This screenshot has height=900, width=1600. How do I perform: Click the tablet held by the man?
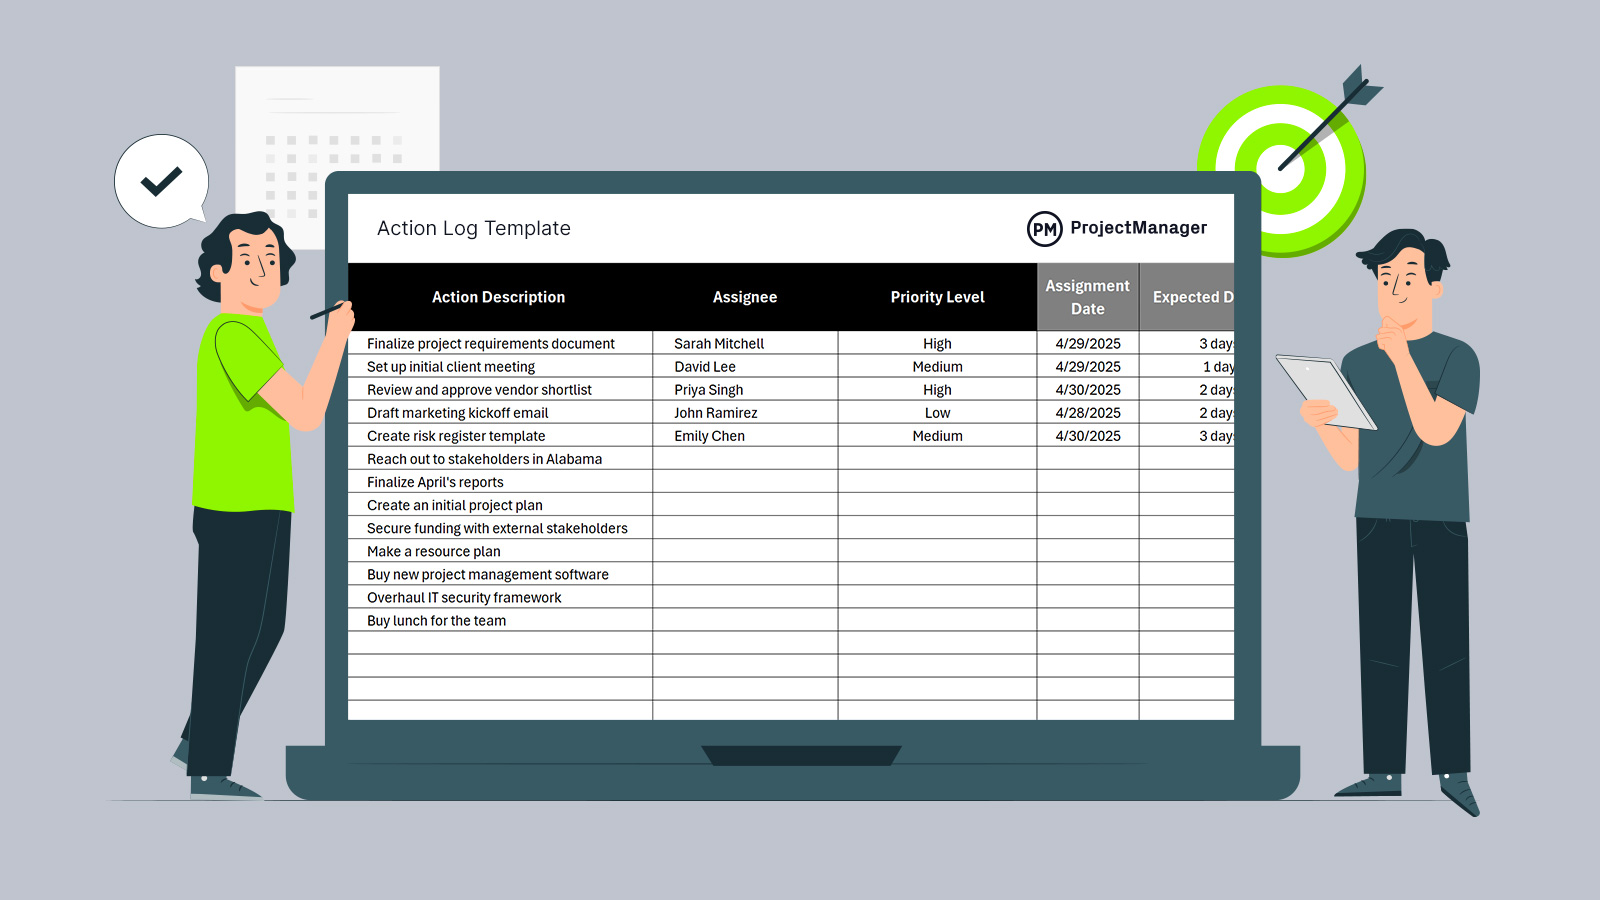(1325, 391)
